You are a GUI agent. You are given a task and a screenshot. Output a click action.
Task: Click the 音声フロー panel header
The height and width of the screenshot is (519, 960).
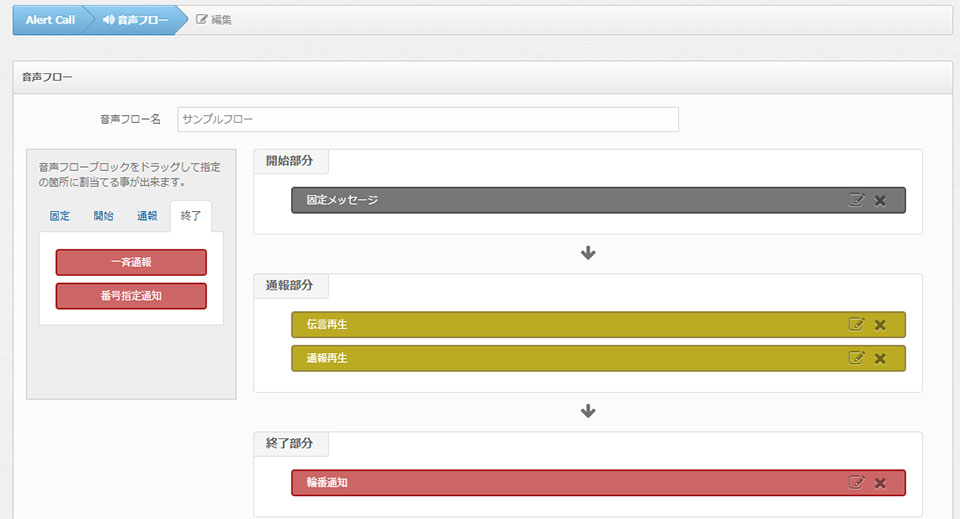pos(482,77)
